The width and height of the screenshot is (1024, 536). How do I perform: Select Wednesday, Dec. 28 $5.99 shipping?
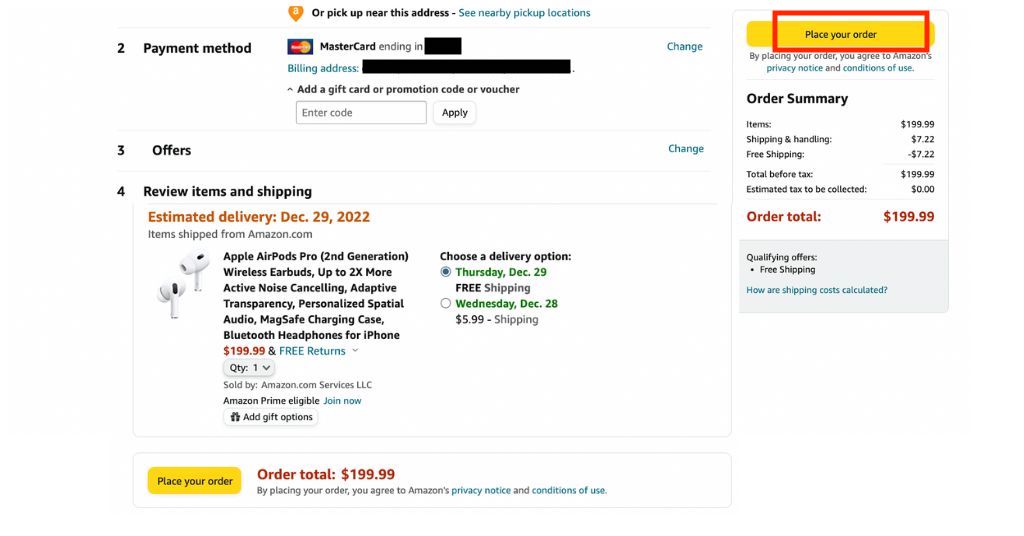[446, 304]
